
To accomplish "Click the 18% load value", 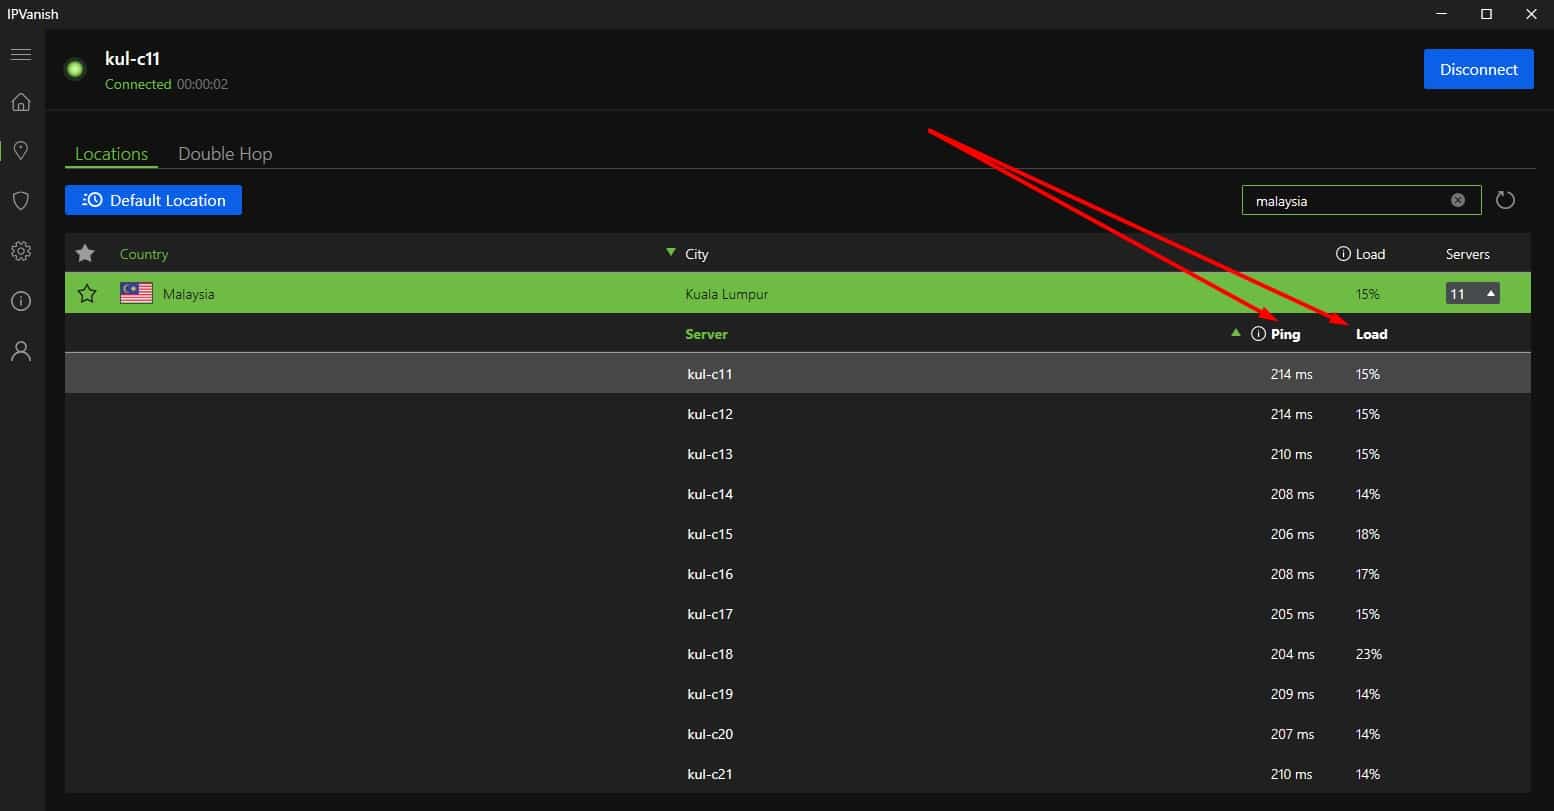I will point(1368,534).
